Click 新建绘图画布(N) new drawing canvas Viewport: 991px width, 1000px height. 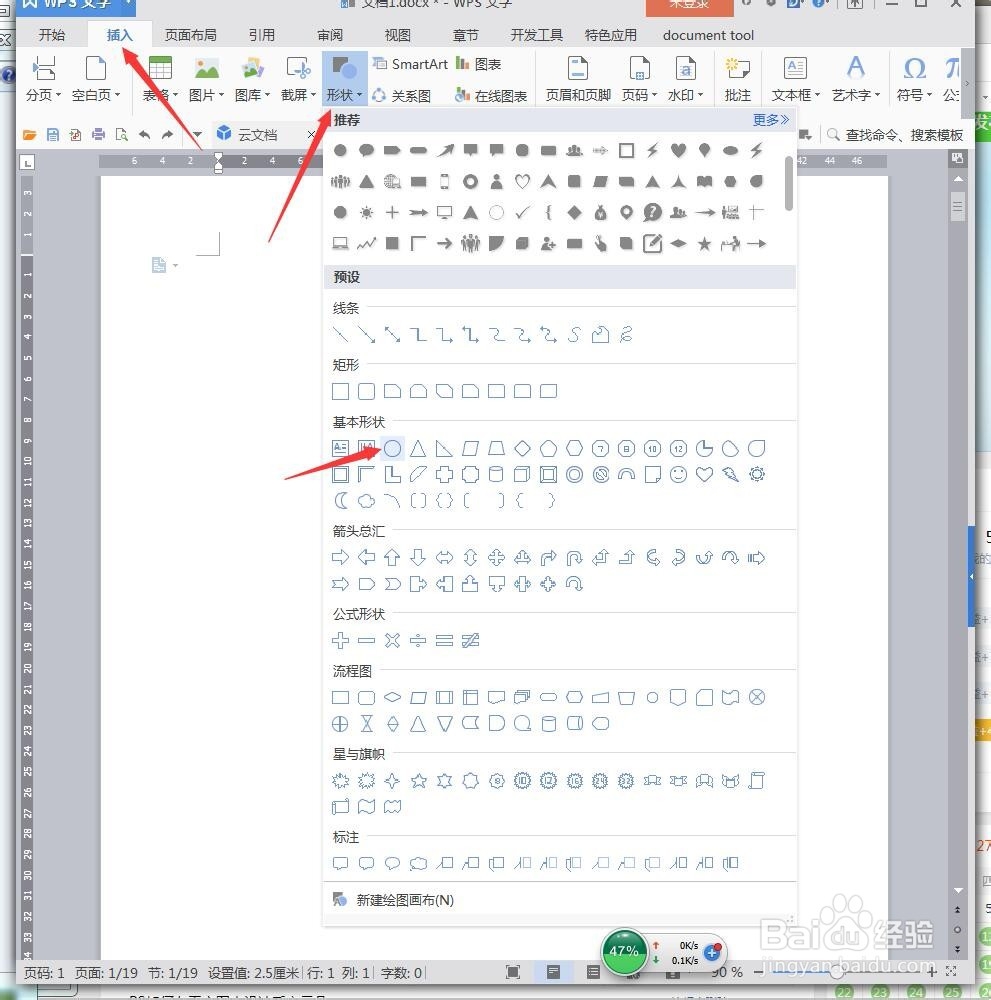click(x=404, y=900)
